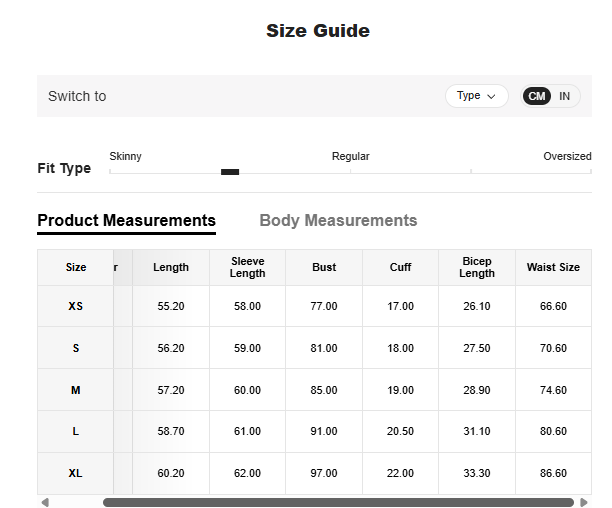Click the Type dropdown chevron arrow
Viewport: 612px width, 508px height.
pos(491,97)
